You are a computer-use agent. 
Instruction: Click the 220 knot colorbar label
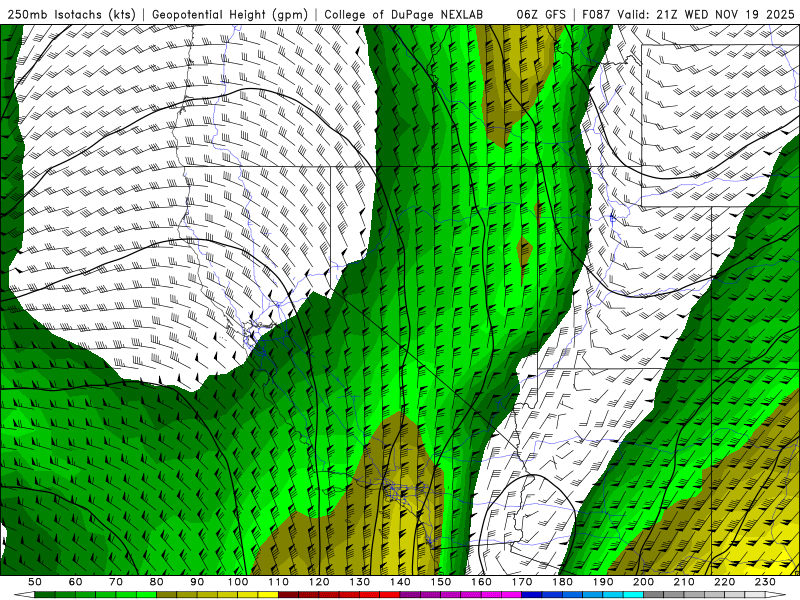725,582
